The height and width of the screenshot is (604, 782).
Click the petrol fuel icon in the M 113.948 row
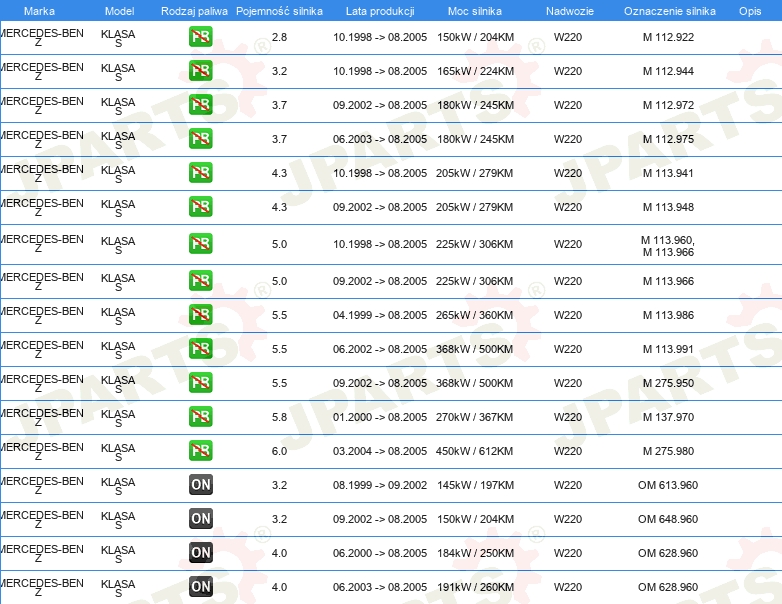[200, 206]
